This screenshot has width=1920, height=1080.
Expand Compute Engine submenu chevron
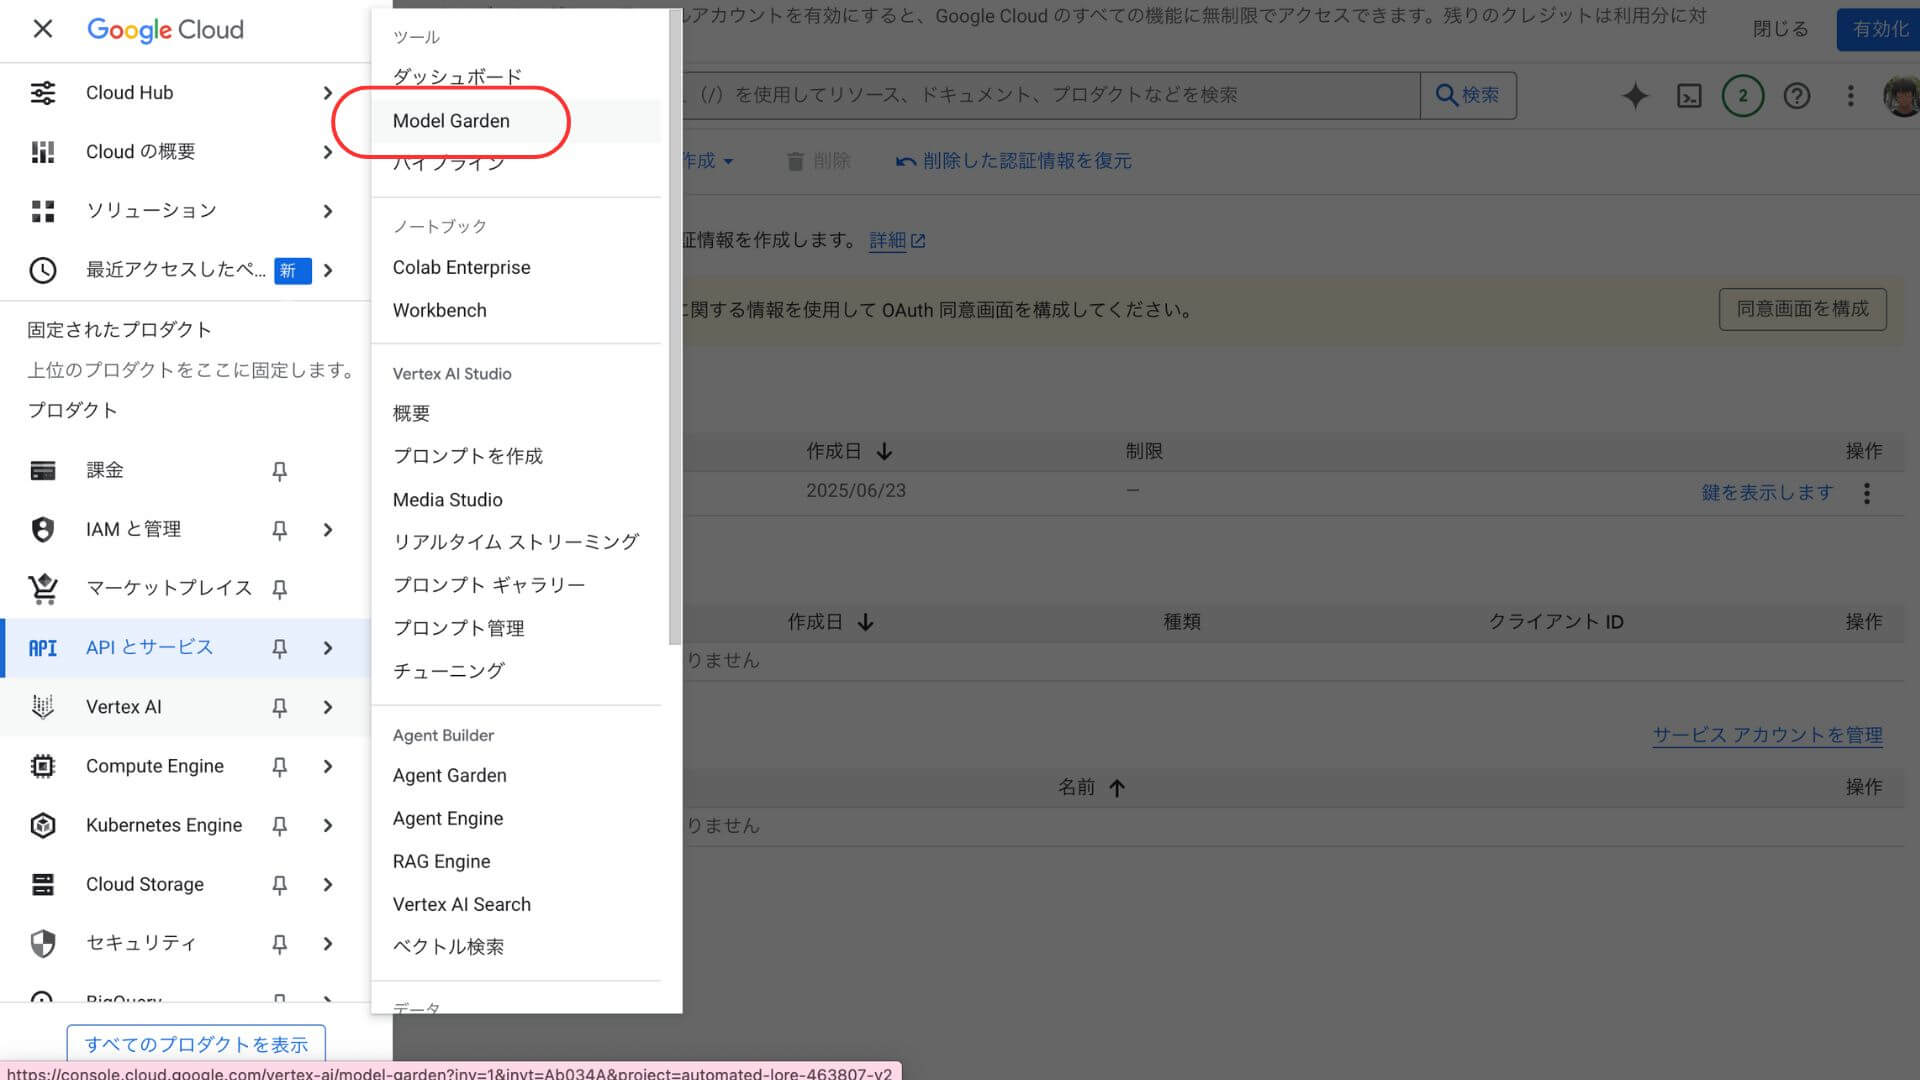tap(328, 766)
